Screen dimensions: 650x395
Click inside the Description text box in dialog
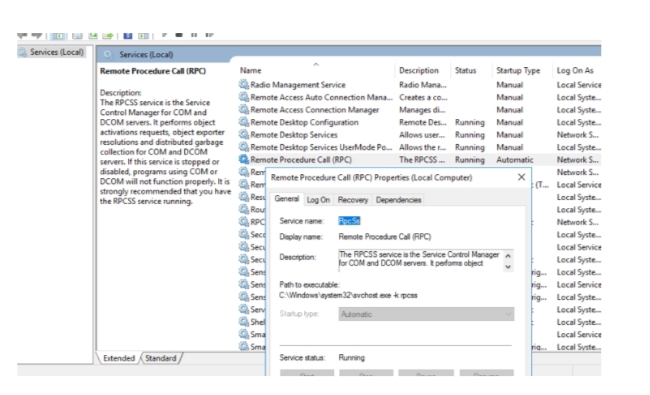420,259
